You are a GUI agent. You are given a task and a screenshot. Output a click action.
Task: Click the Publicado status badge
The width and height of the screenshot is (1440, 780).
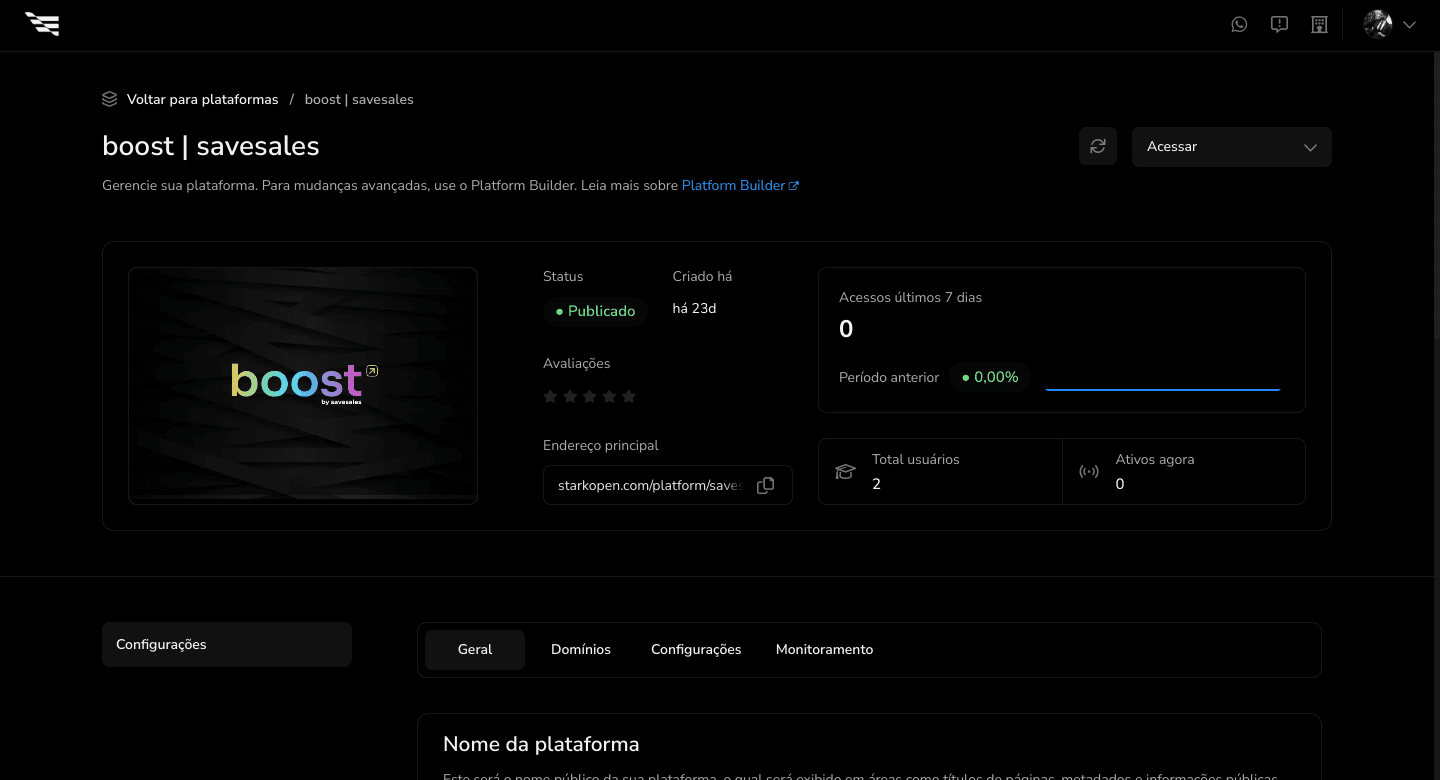(596, 311)
